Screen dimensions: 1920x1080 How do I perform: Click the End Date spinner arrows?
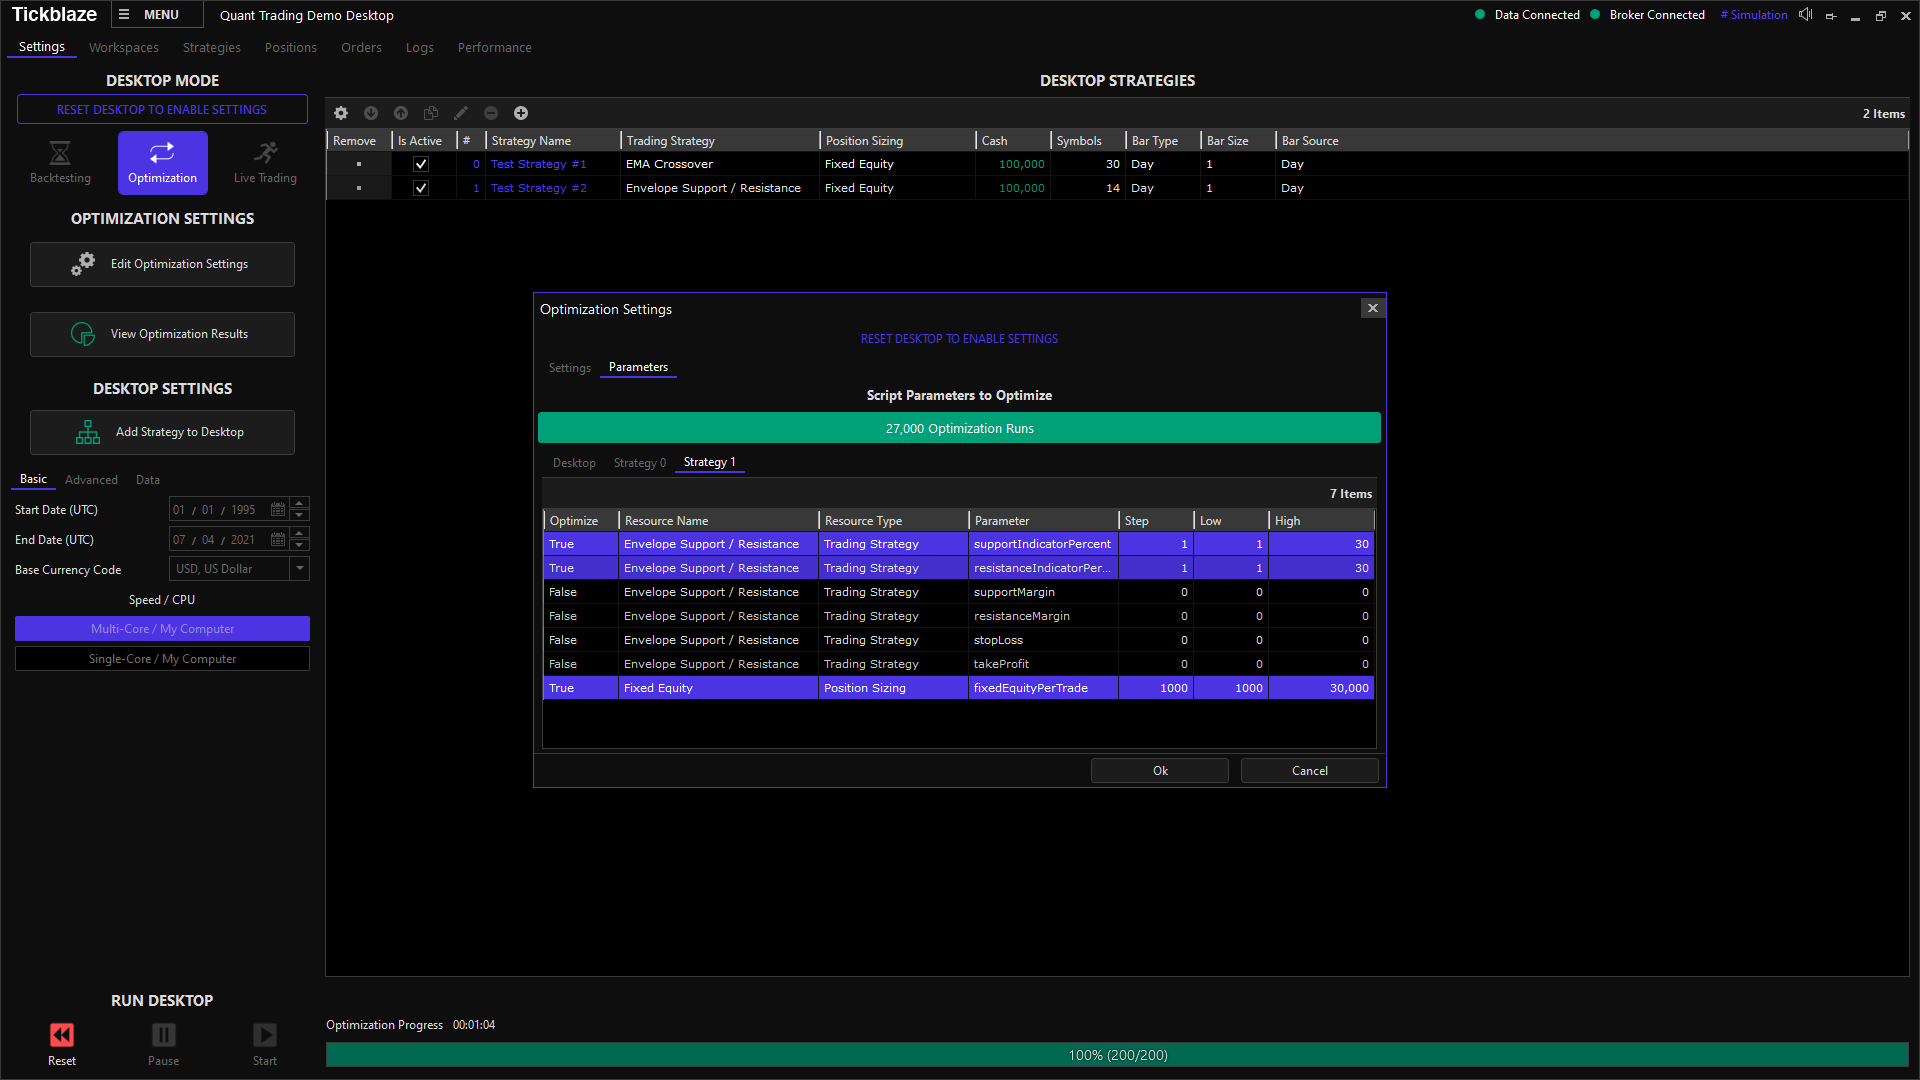pyautogui.click(x=299, y=540)
